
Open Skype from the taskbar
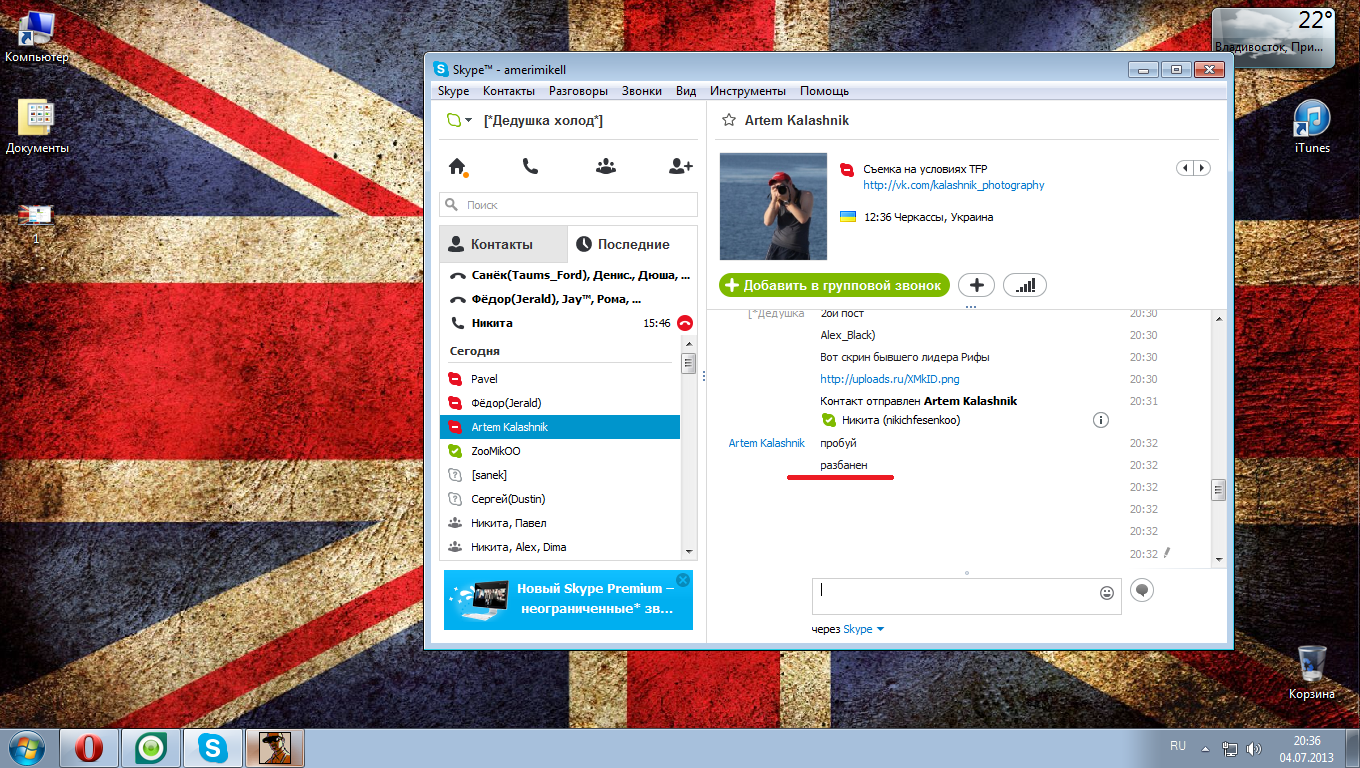[x=212, y=748]
